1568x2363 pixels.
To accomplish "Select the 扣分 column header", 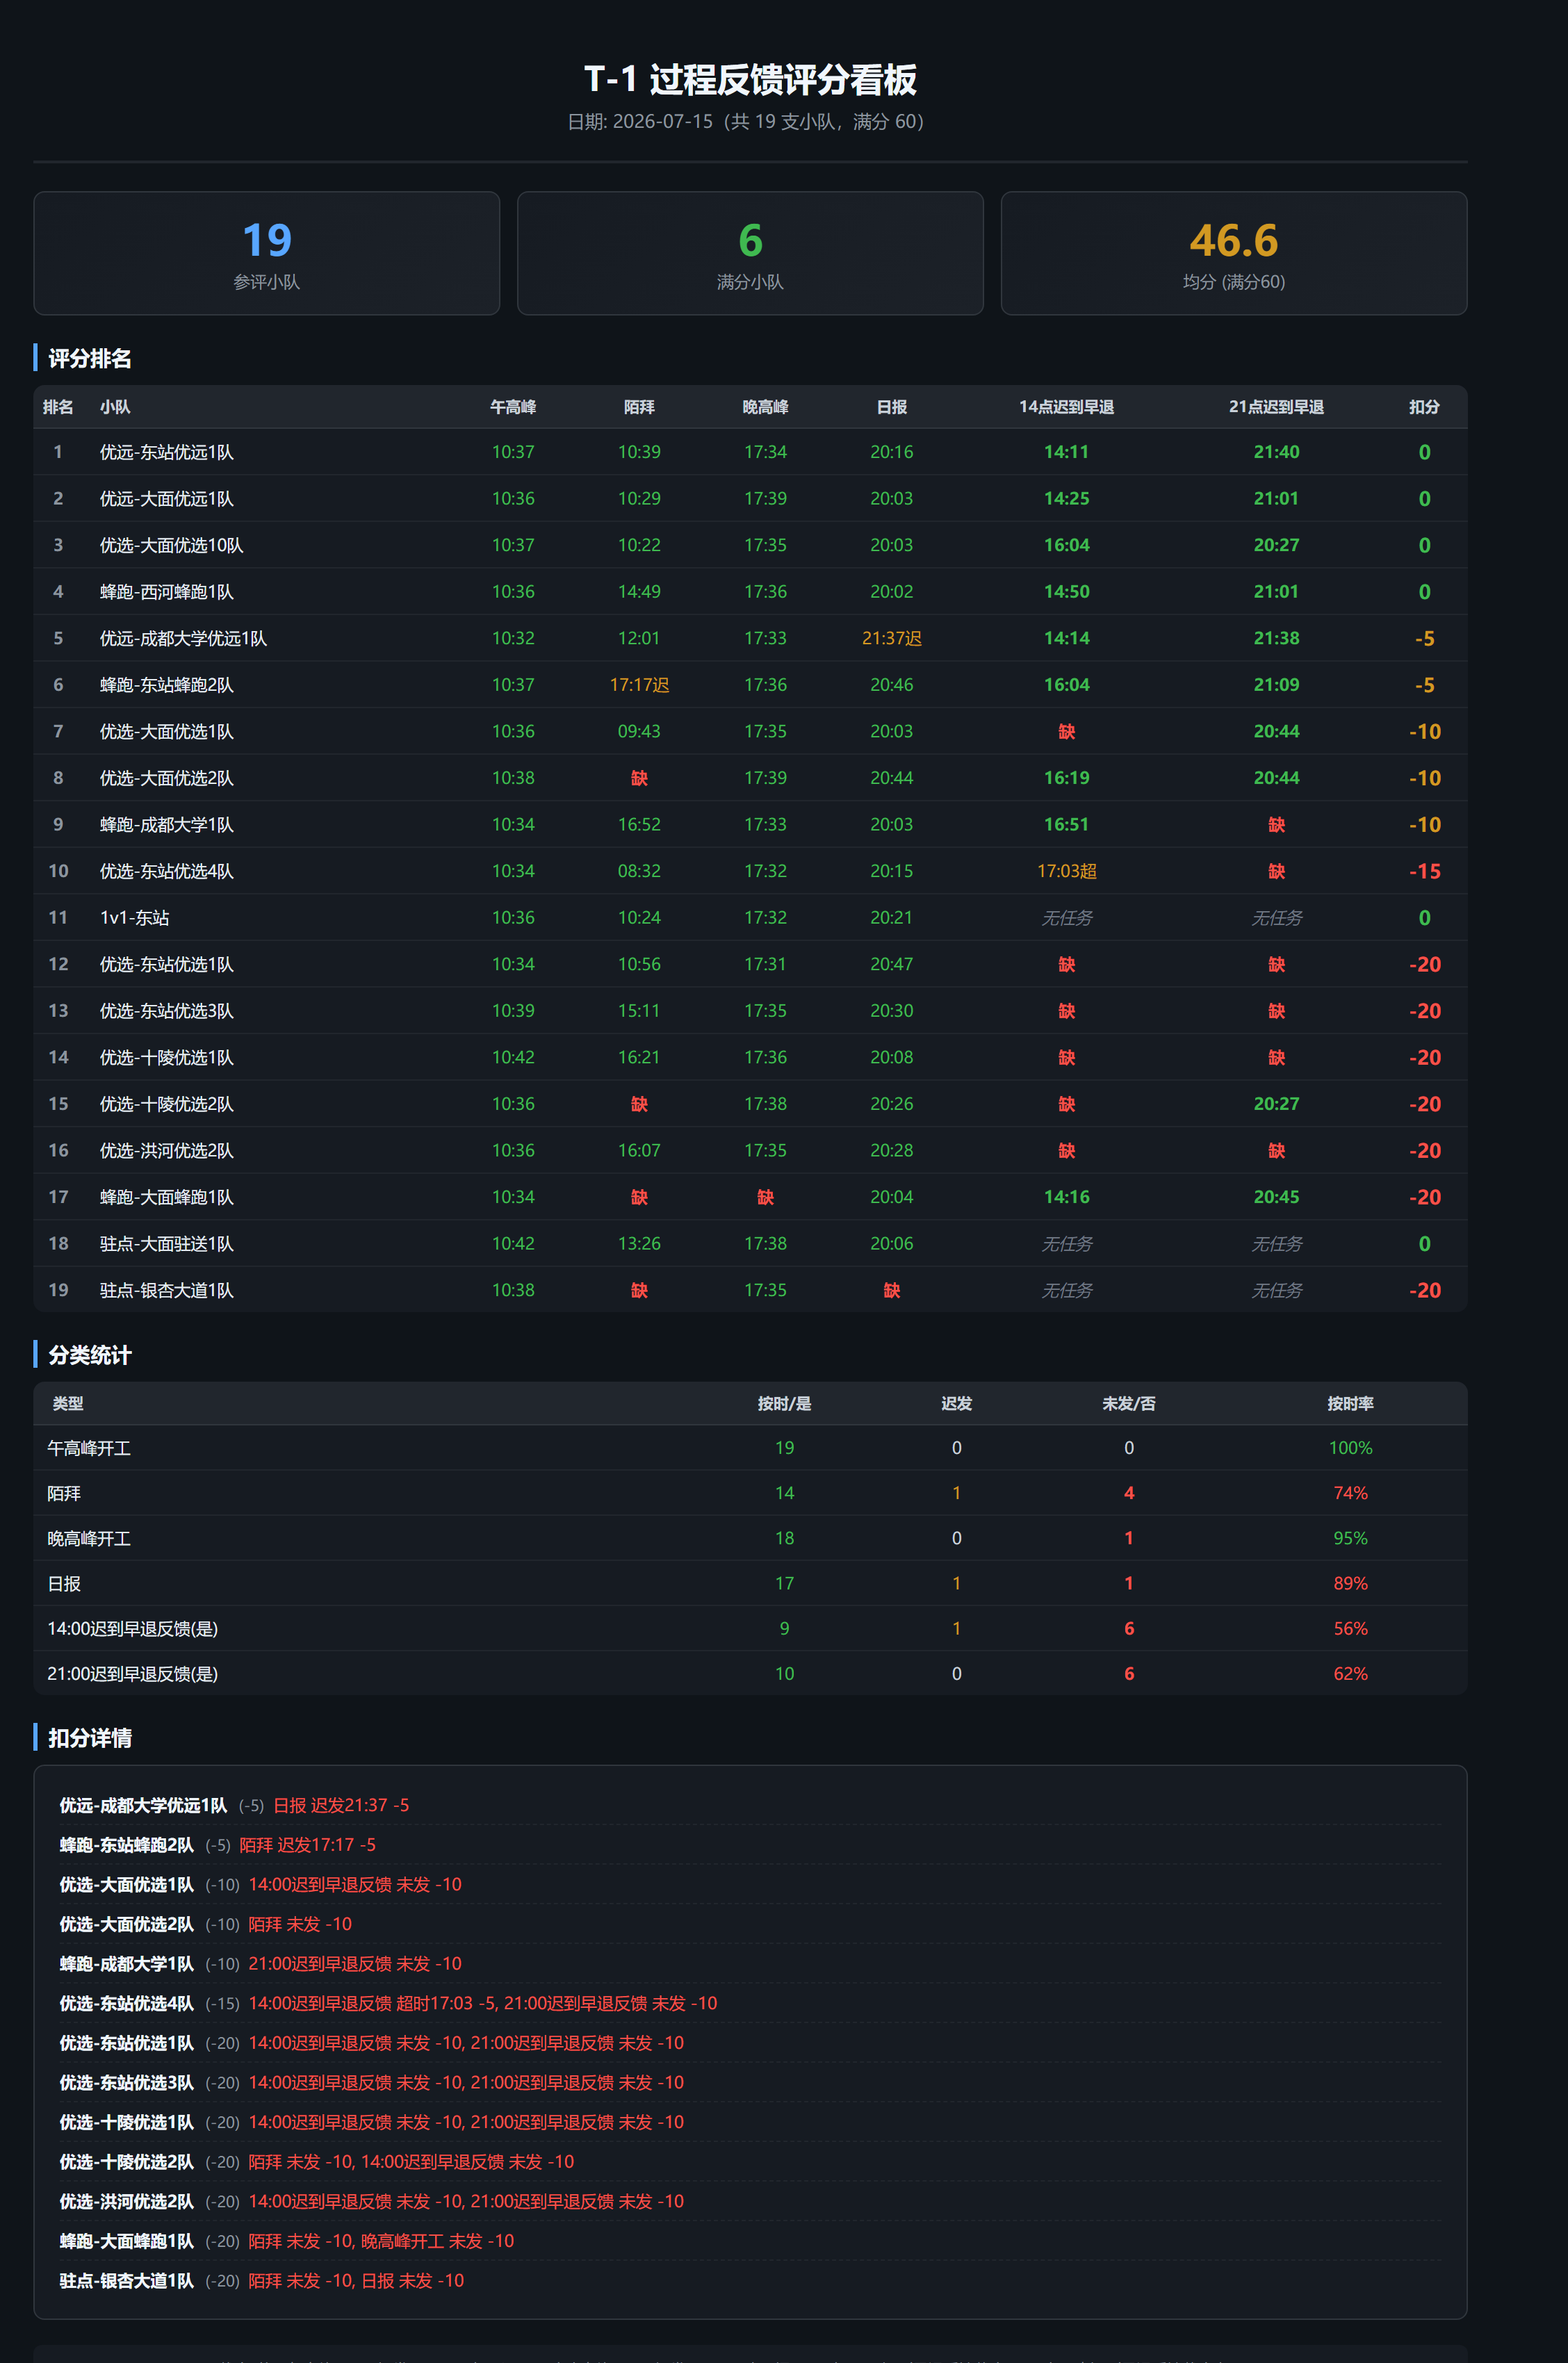I will pyautogui.click(x=1424, y=407).
